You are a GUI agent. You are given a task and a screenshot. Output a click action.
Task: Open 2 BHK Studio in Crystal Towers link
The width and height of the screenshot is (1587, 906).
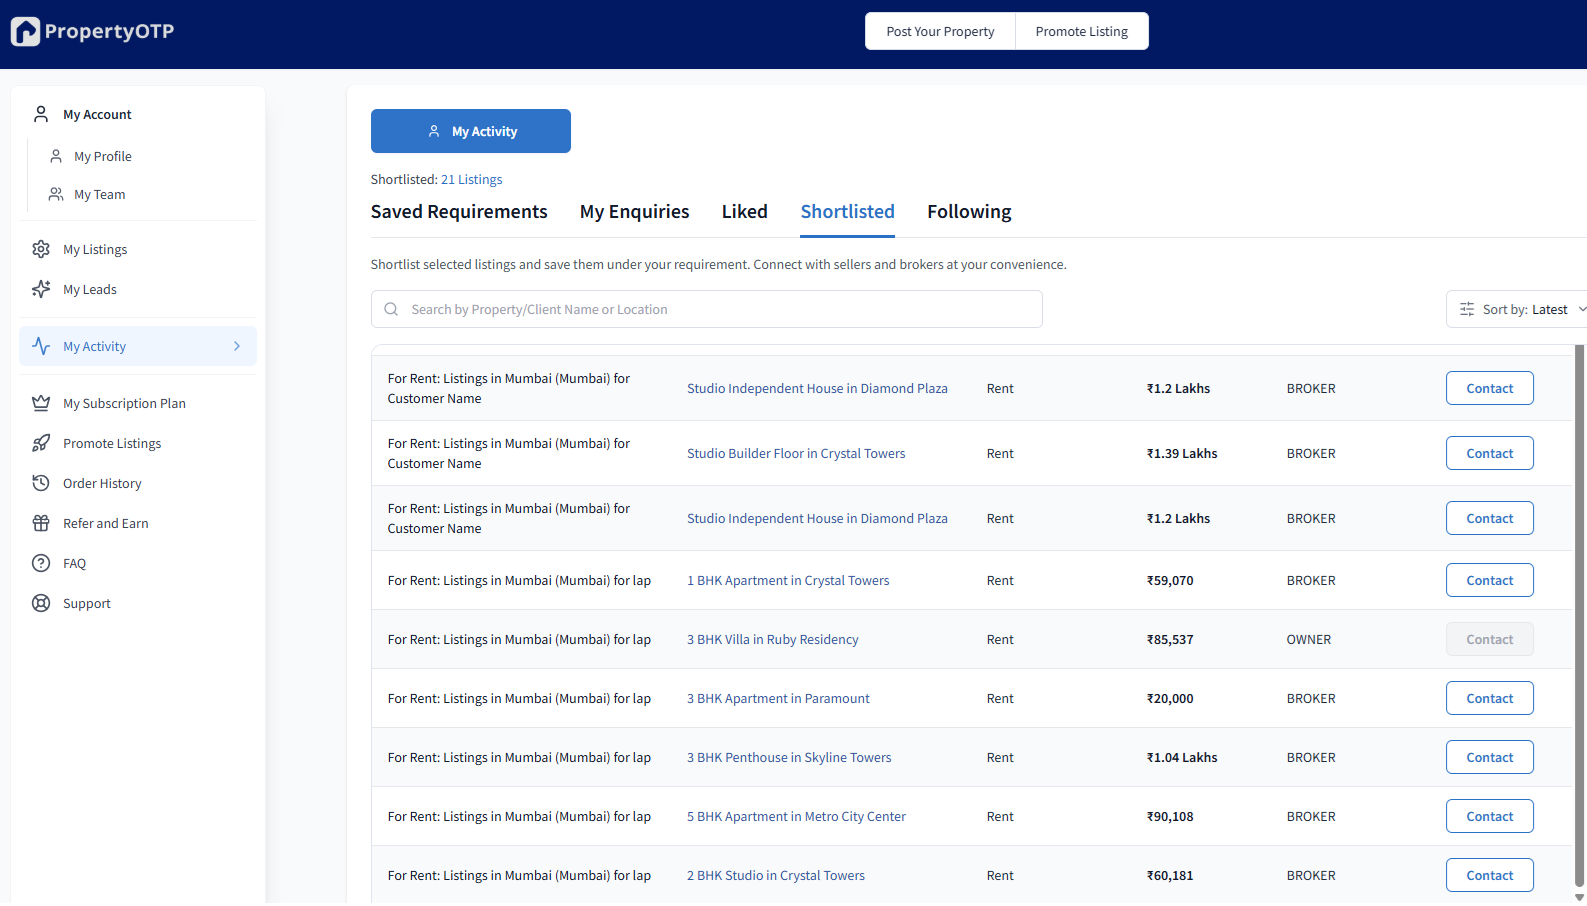click(x=776, y=875)
